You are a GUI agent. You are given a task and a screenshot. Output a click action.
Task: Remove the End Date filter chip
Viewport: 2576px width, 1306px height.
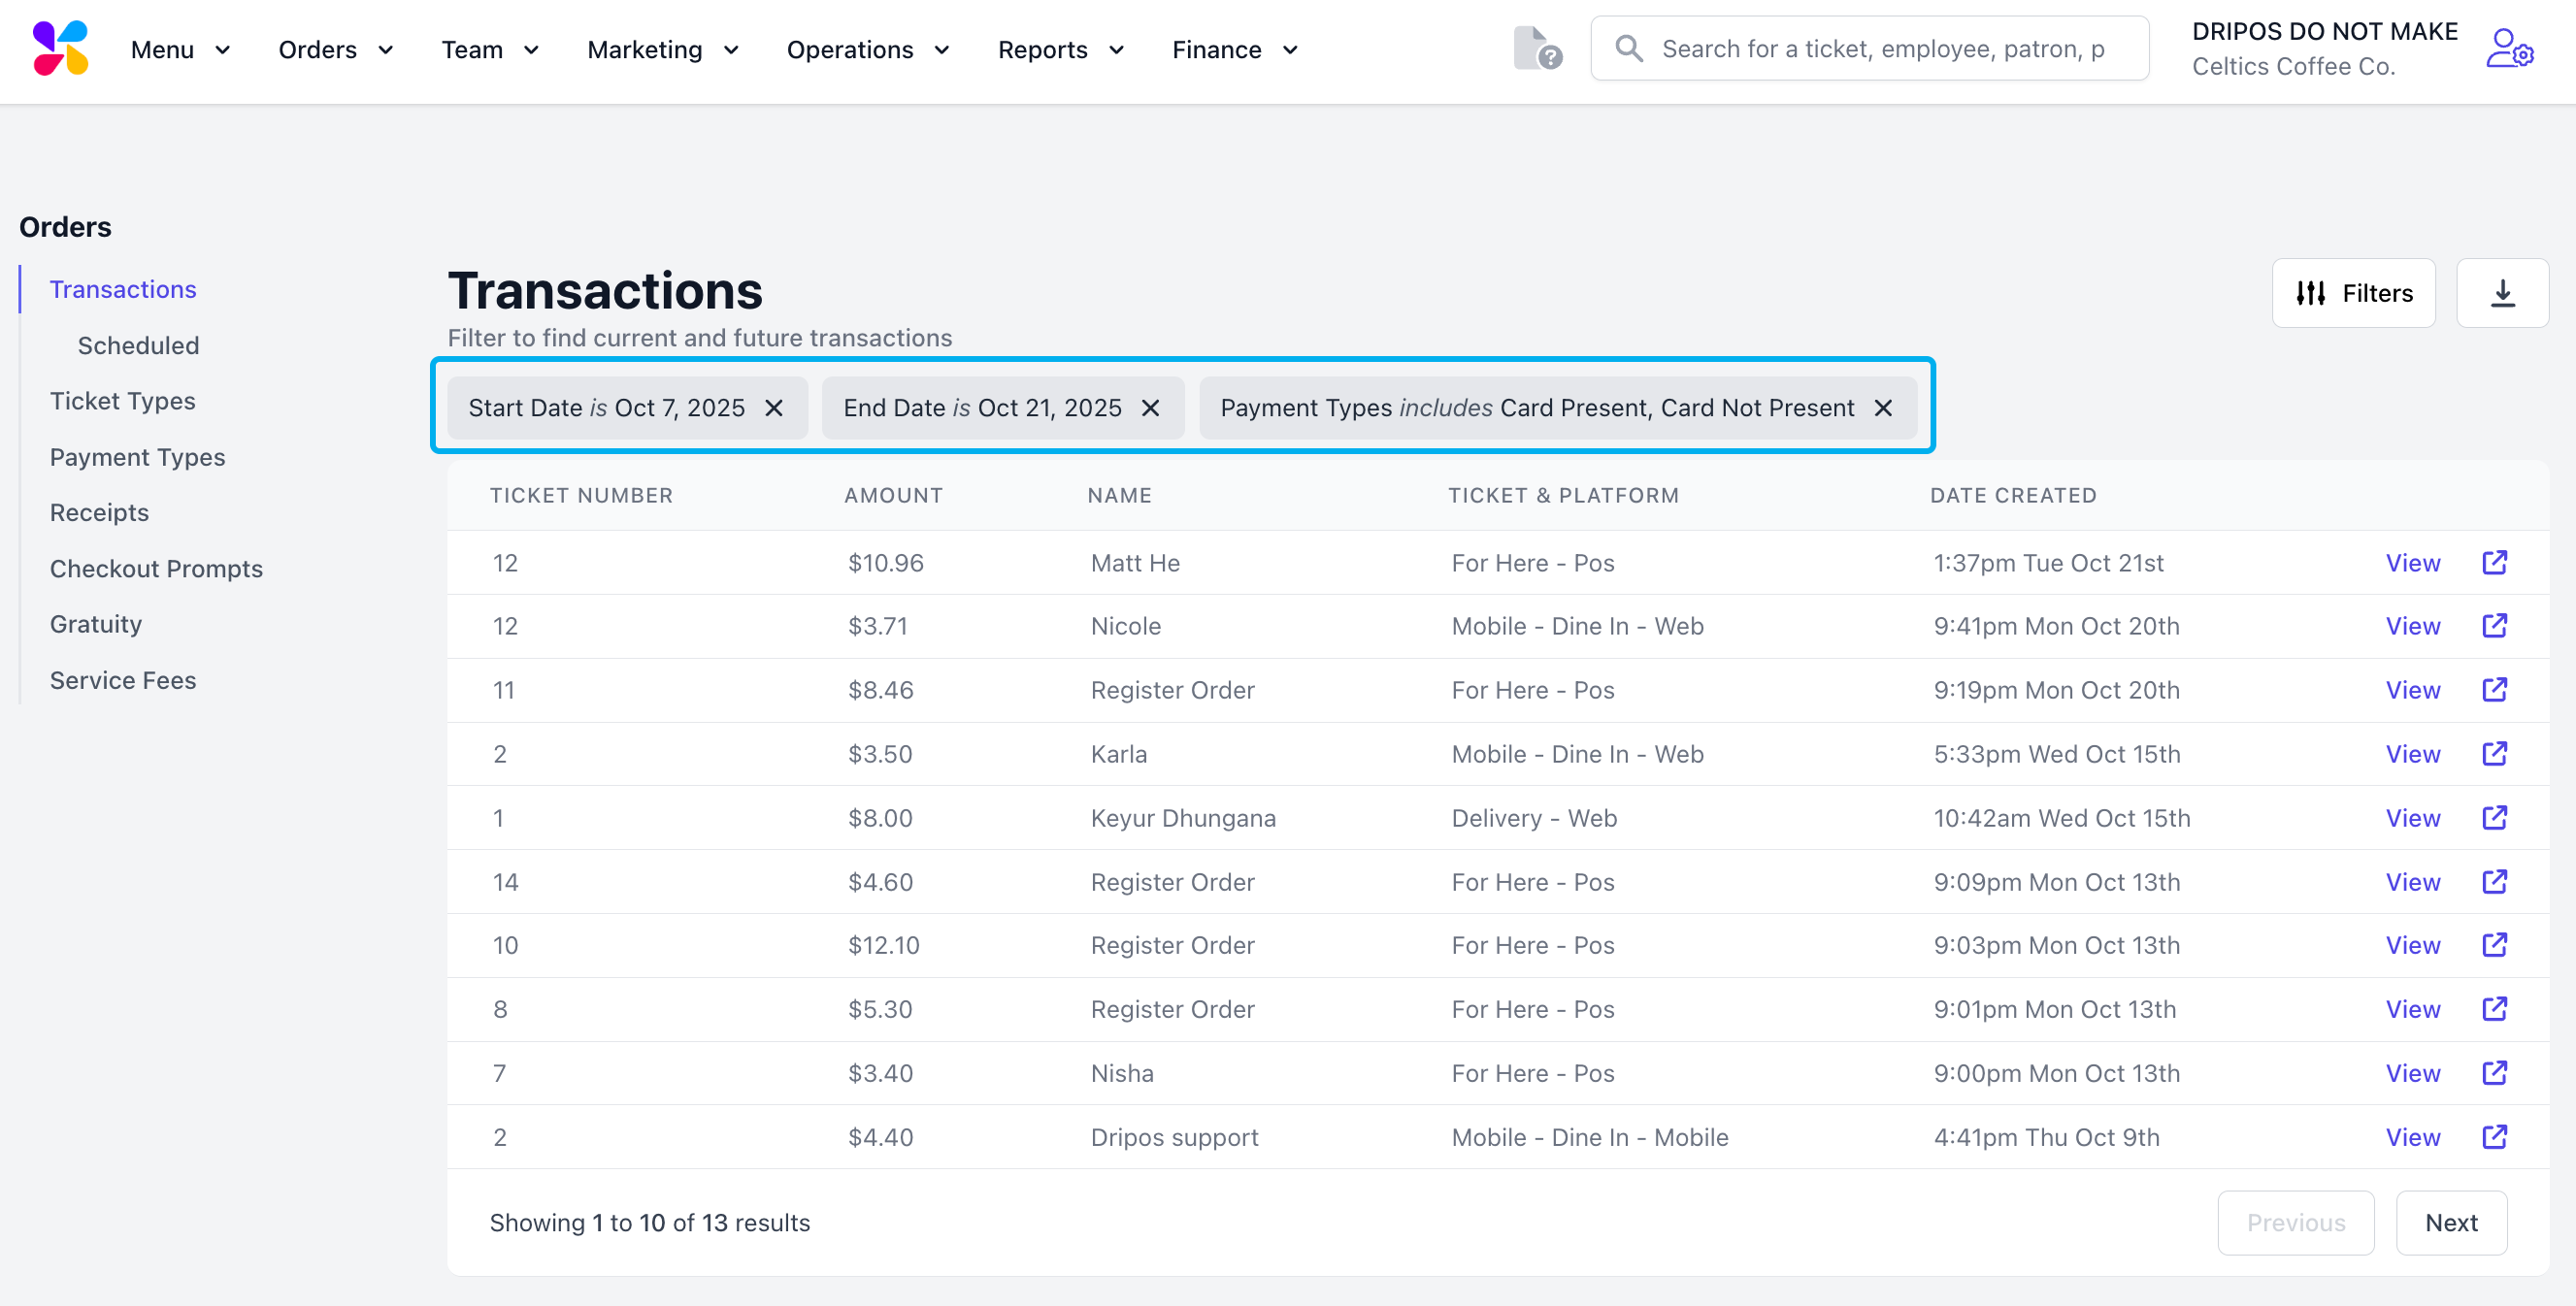pyautogui.click(x=1150, y=408)
